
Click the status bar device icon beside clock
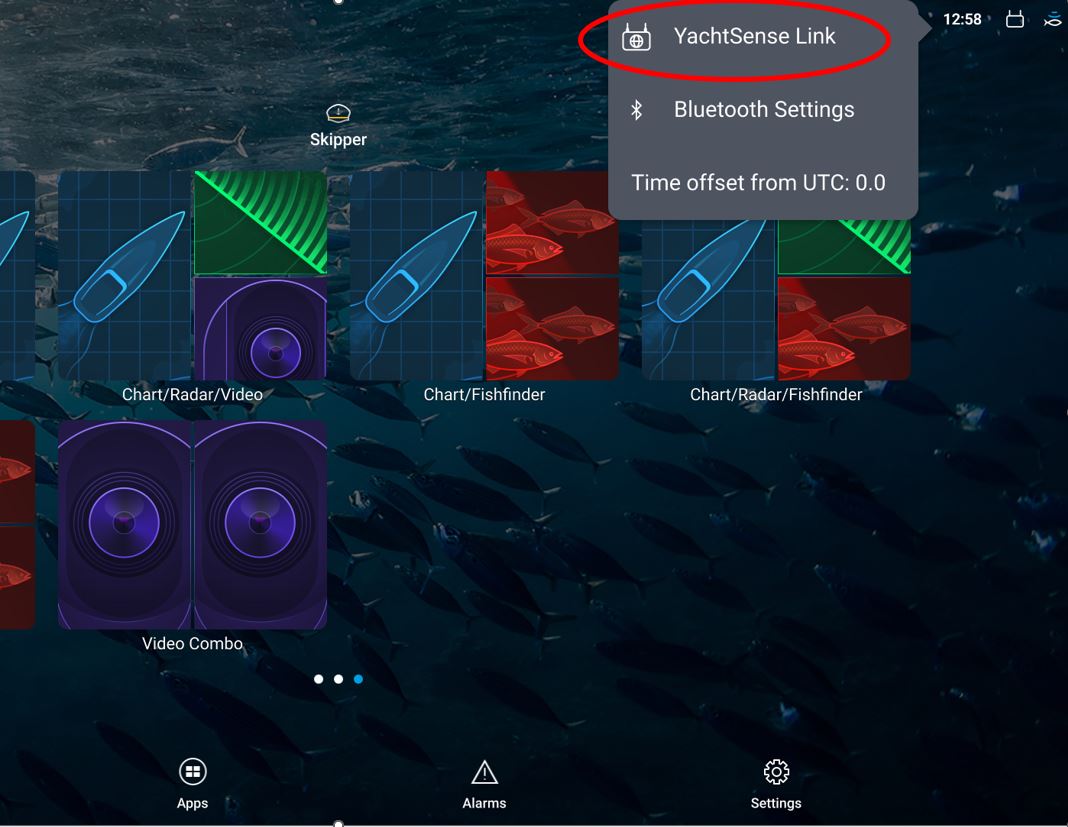[x=1015, y=19]
